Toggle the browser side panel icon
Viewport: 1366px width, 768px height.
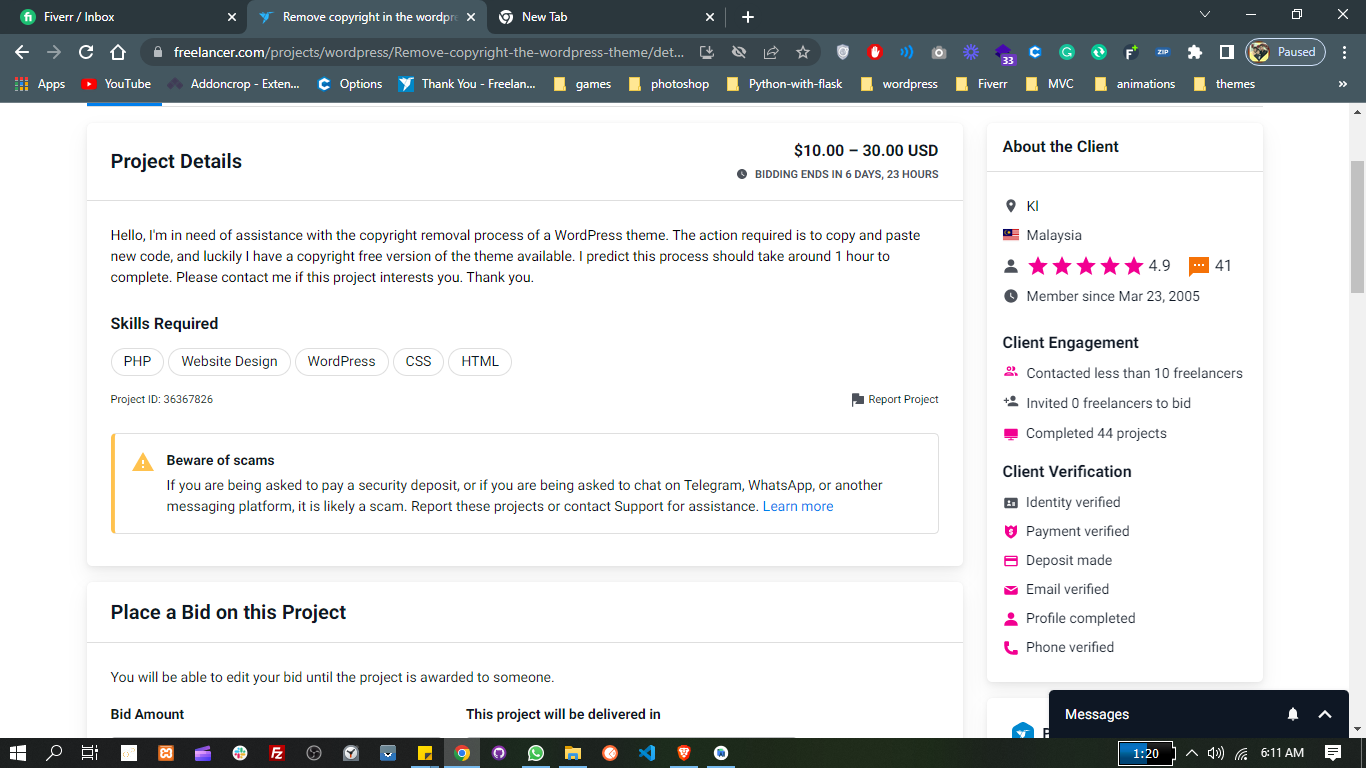click(1226, 52)
